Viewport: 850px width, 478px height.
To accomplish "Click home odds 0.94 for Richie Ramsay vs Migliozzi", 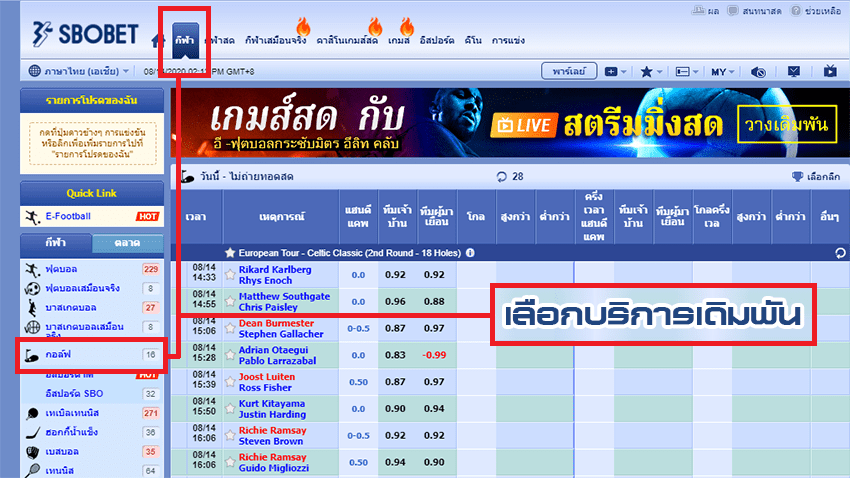I will tap(395, 462).
